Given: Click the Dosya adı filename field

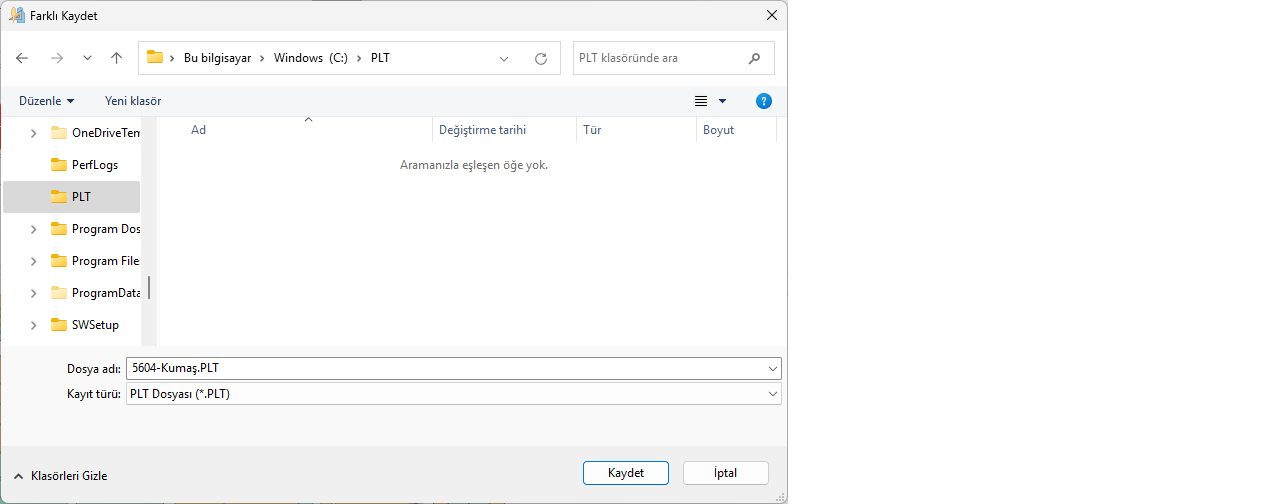Looking at the screenshot, I should [445, 368].
